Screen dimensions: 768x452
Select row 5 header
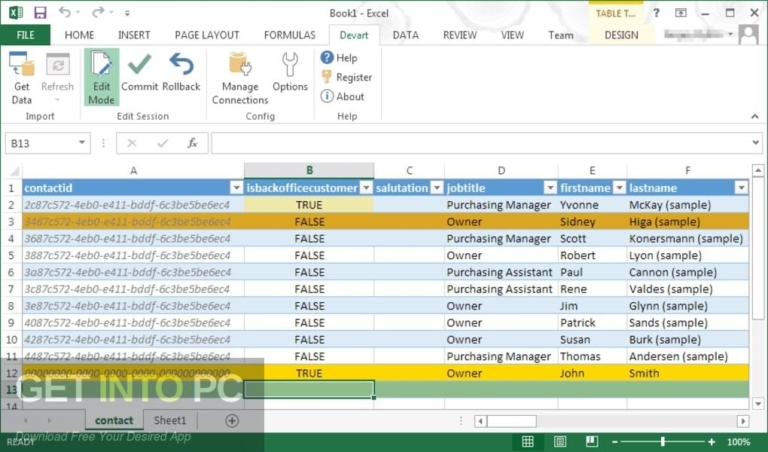click(x=11, y=256)
